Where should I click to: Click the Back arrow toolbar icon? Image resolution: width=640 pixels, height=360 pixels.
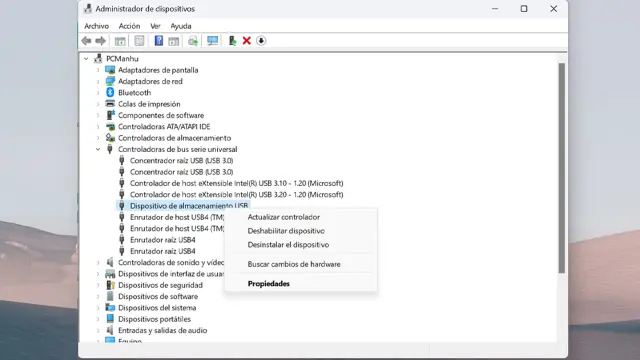(86, 41)
